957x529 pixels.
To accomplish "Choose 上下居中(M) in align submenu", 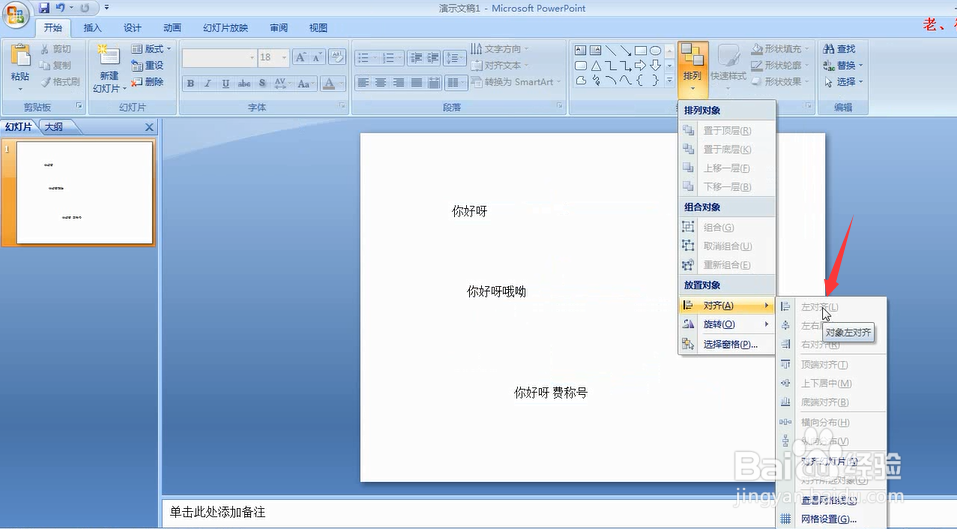I will (831, 383).
